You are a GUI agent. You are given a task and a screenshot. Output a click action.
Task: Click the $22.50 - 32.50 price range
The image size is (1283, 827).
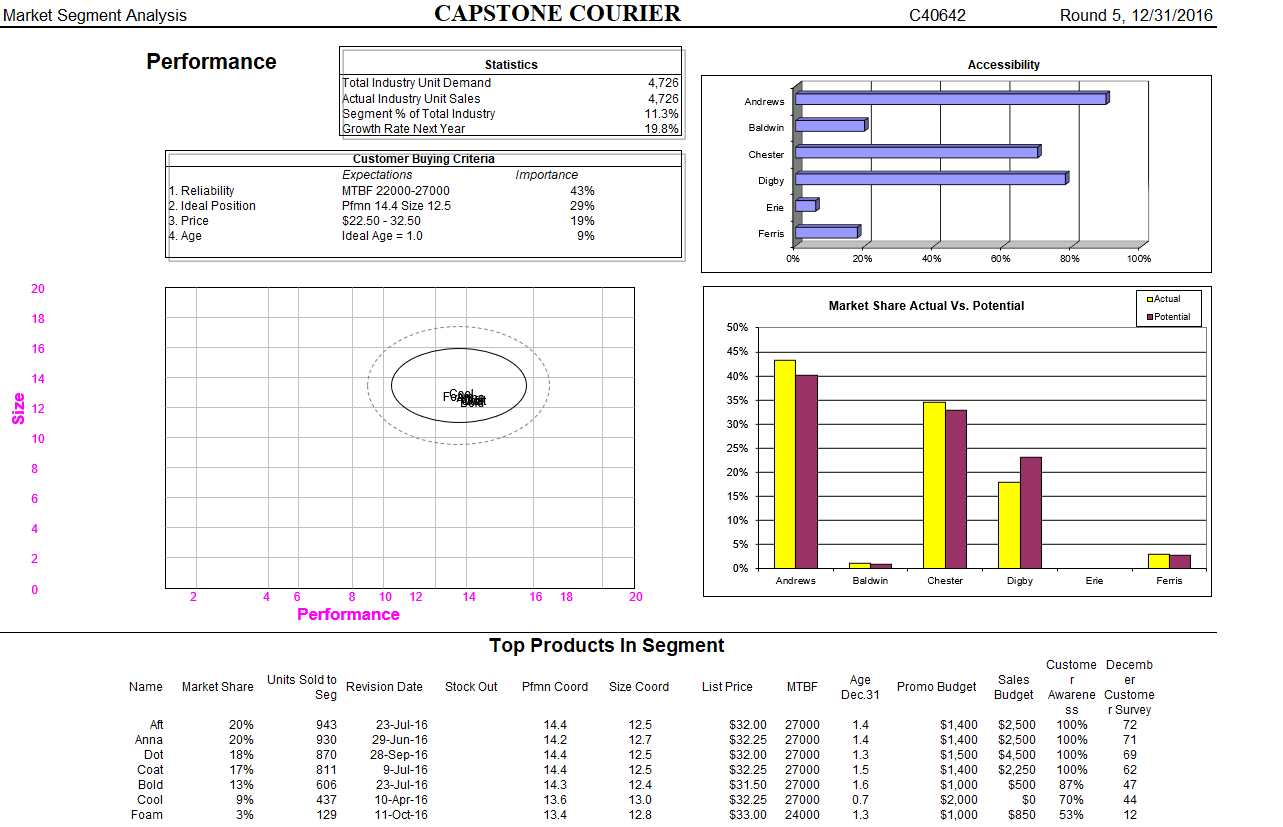click(381, 220)
